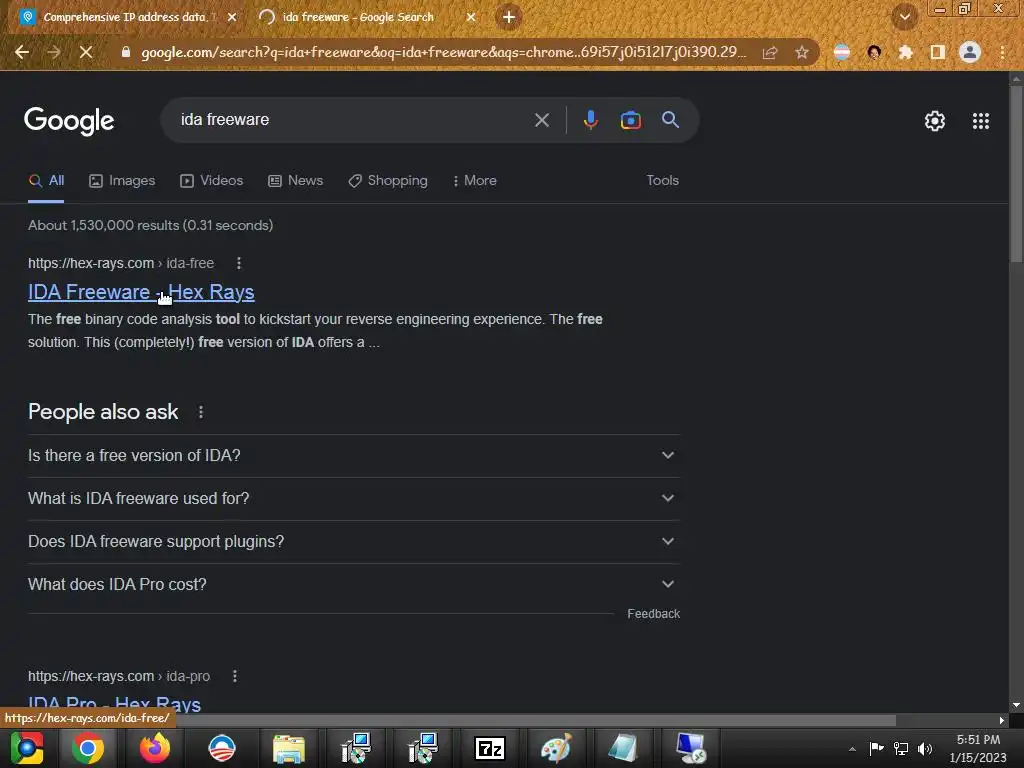
Task: Expand 'What is IDA freeware used for?'
Action: pyautogui.click(x=353, y=499)
